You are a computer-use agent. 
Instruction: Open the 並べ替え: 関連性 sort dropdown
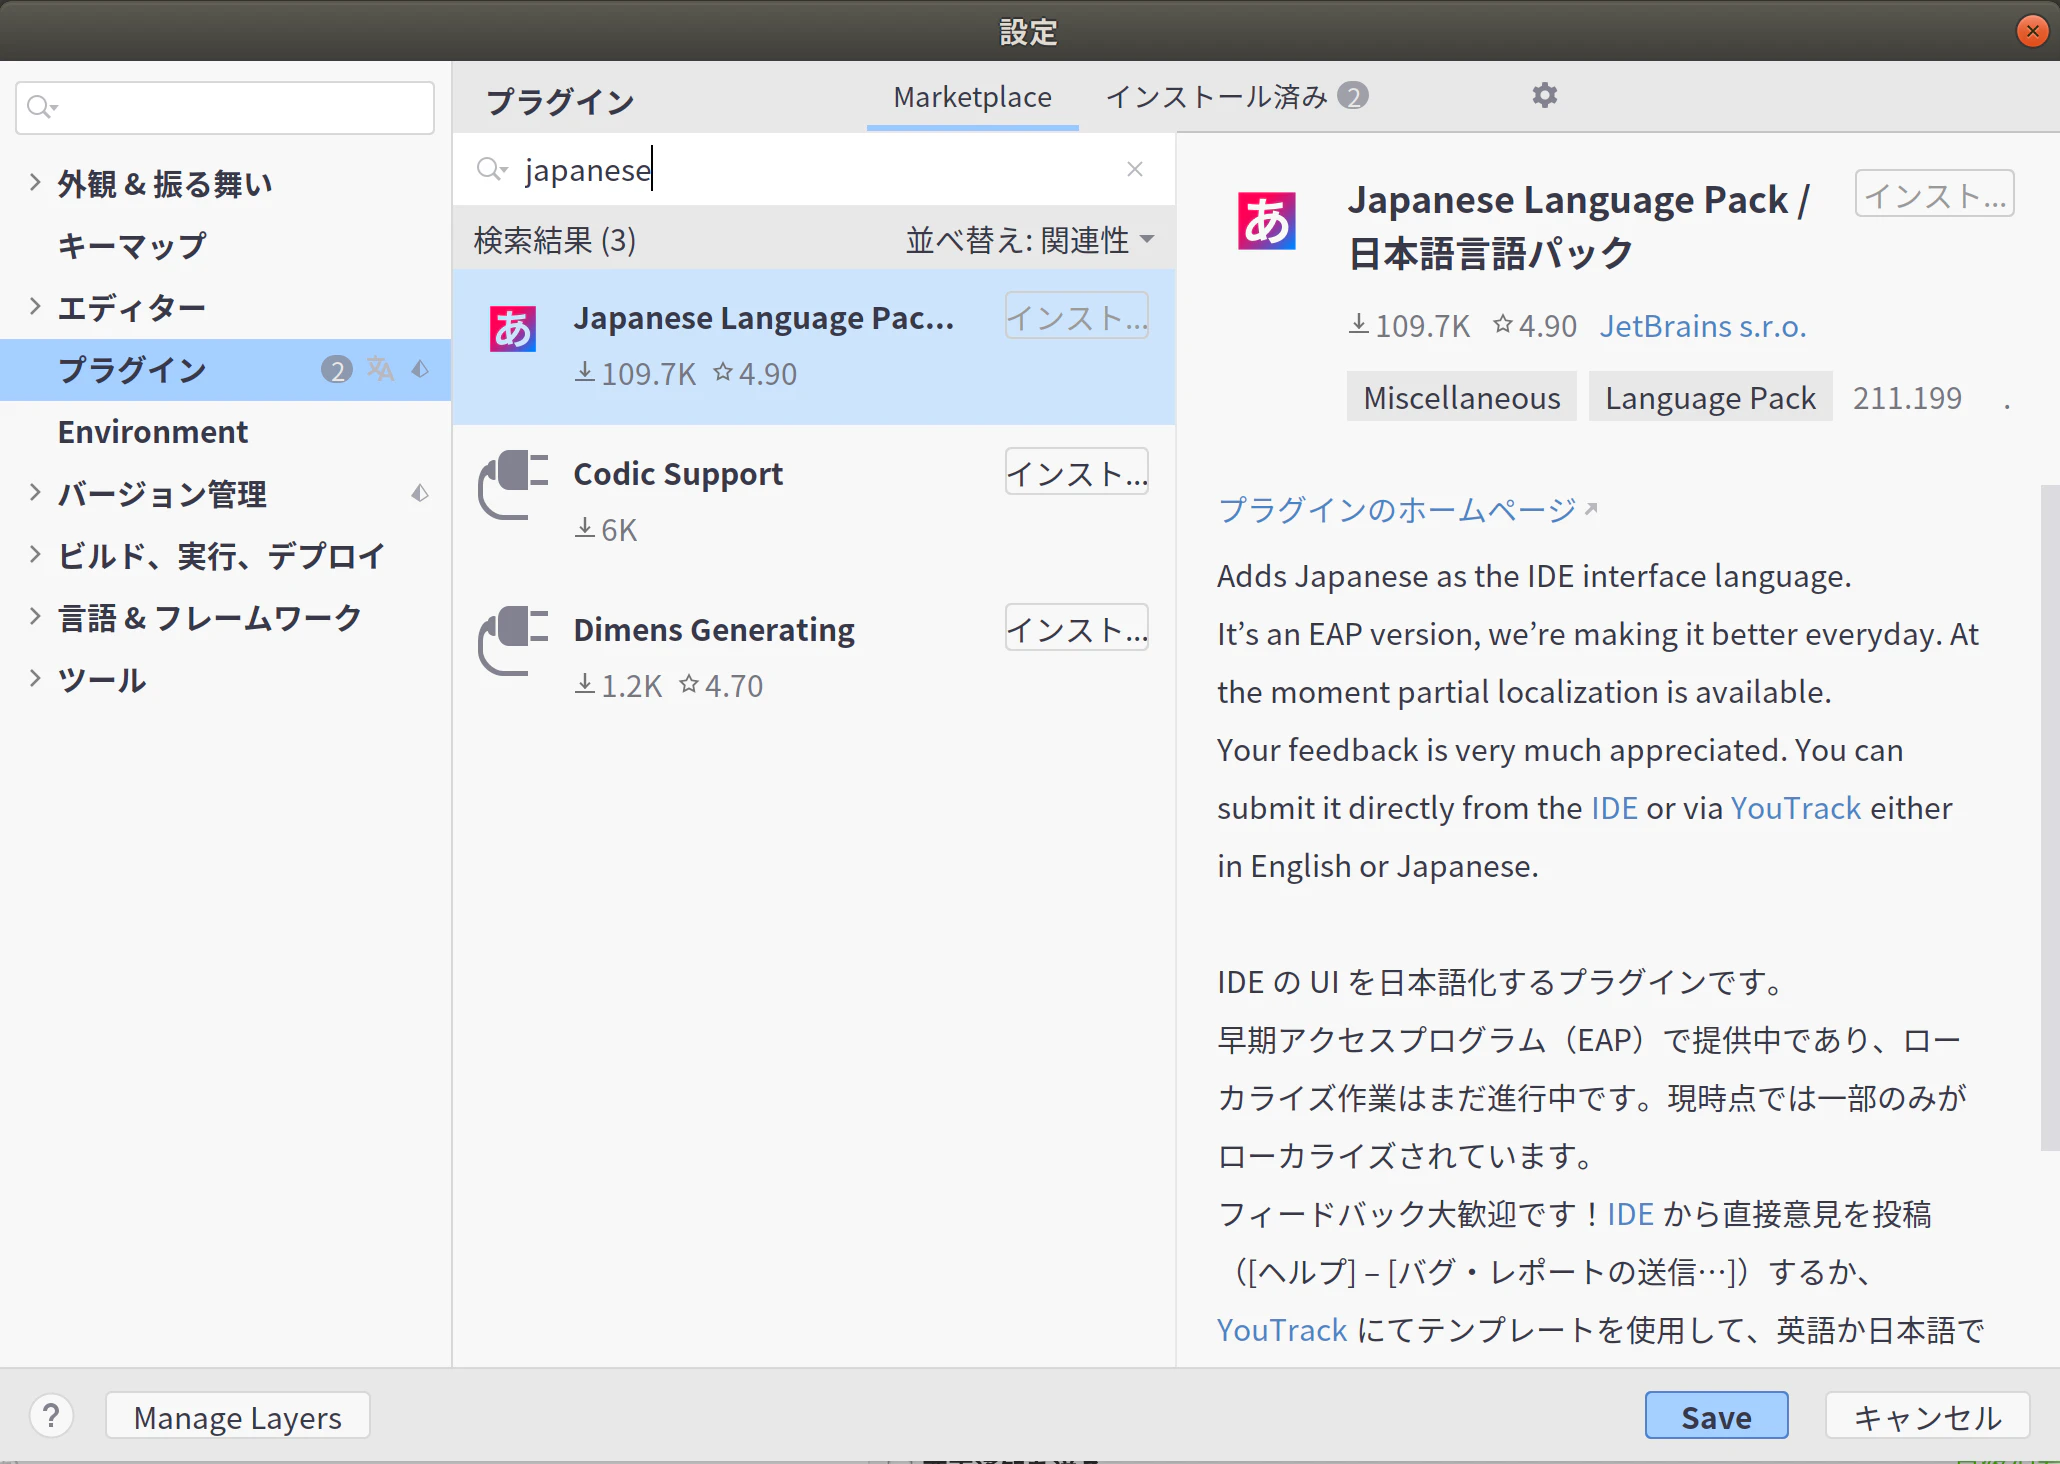(1030, 240)
